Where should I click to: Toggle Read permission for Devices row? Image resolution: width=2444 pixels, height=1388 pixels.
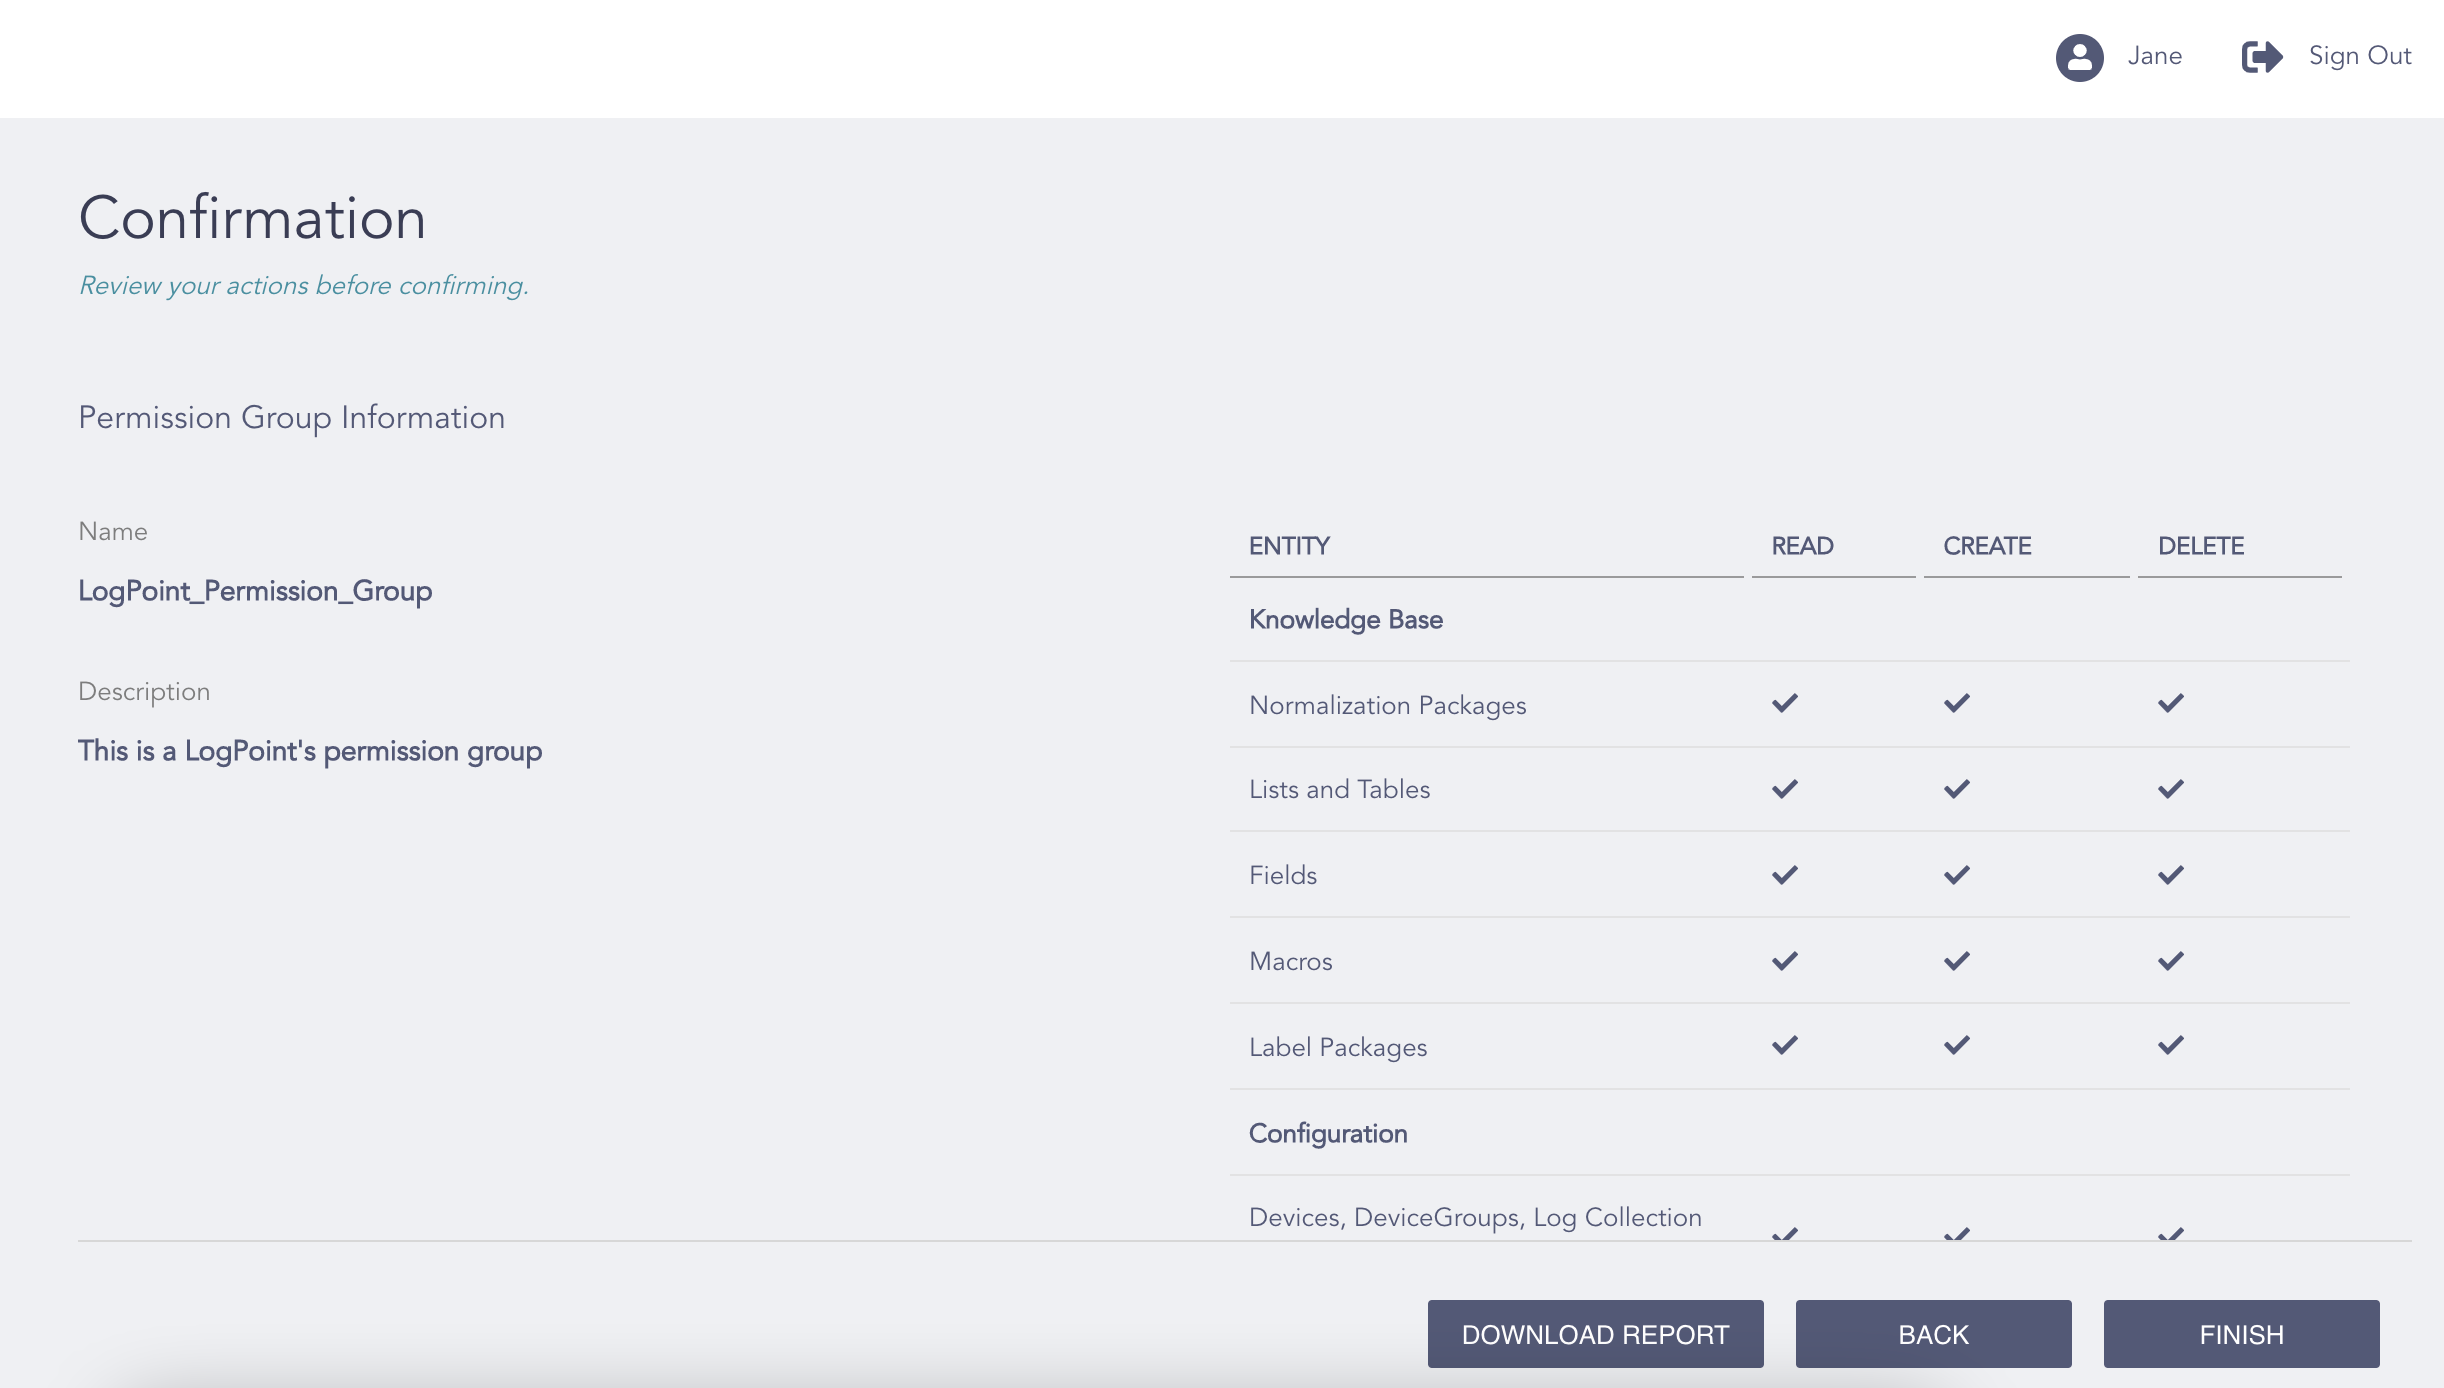1784,1232
